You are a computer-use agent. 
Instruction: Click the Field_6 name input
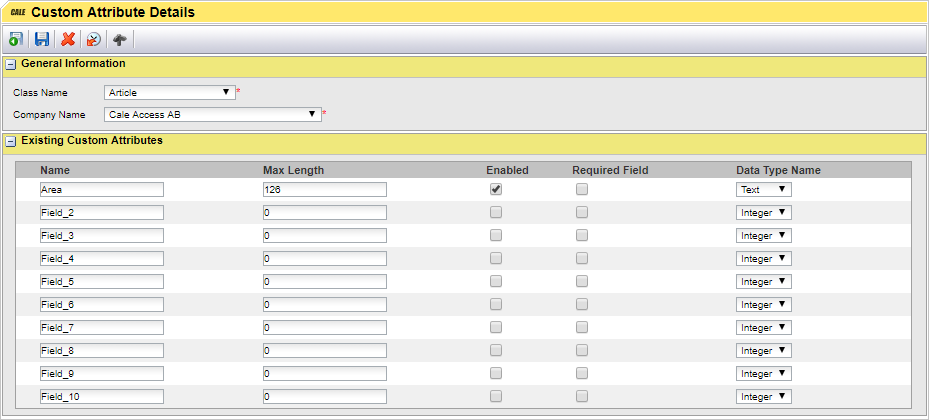[101, 304]
